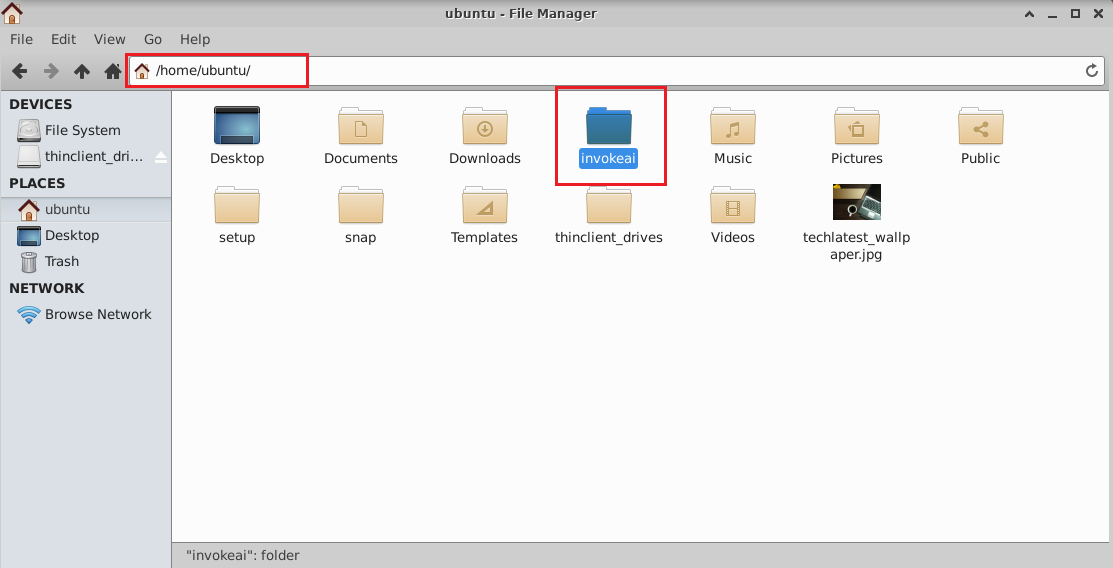The width and height of the screenshot is (1113, 568).
Task: Open the Go menu
Action: (x=153, y=39)
